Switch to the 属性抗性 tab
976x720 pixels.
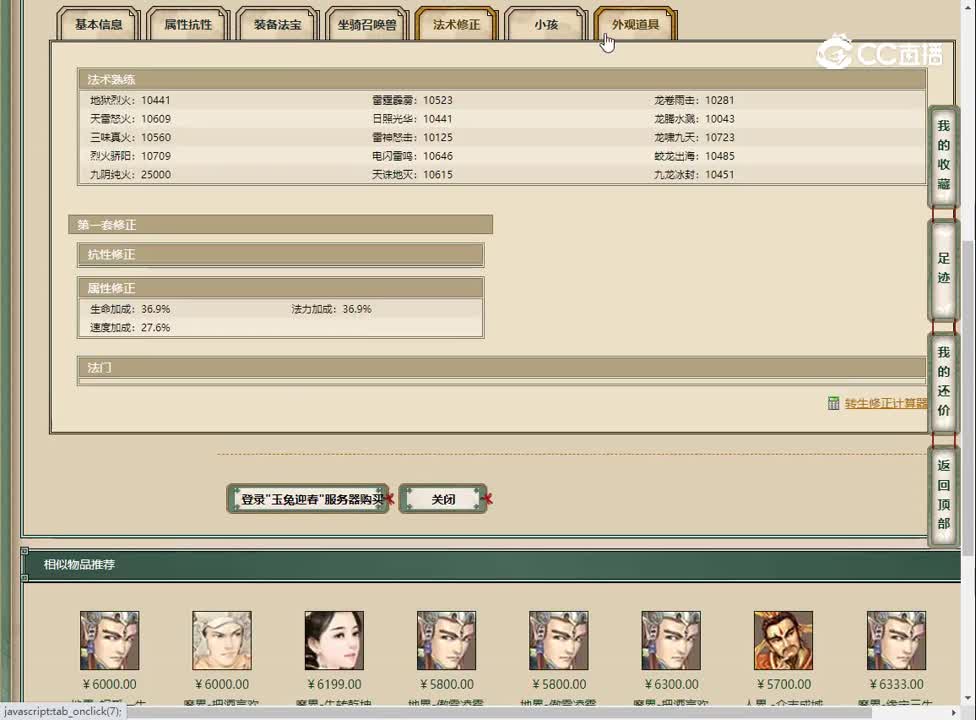tap(188, 25)
